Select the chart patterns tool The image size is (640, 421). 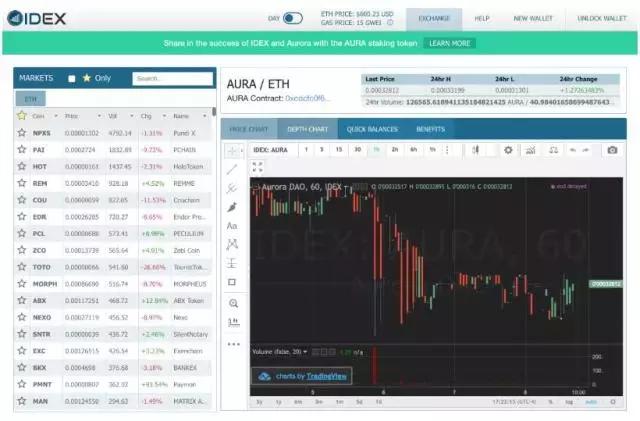[232, 244]
